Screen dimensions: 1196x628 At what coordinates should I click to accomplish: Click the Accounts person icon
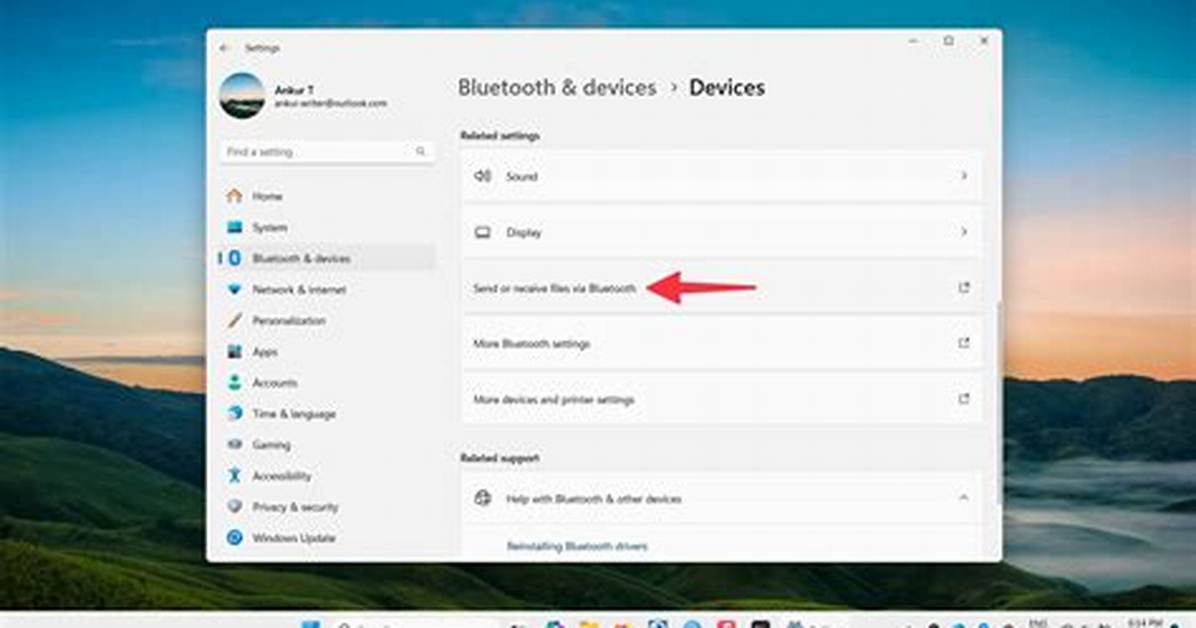(x=235, y=383)
